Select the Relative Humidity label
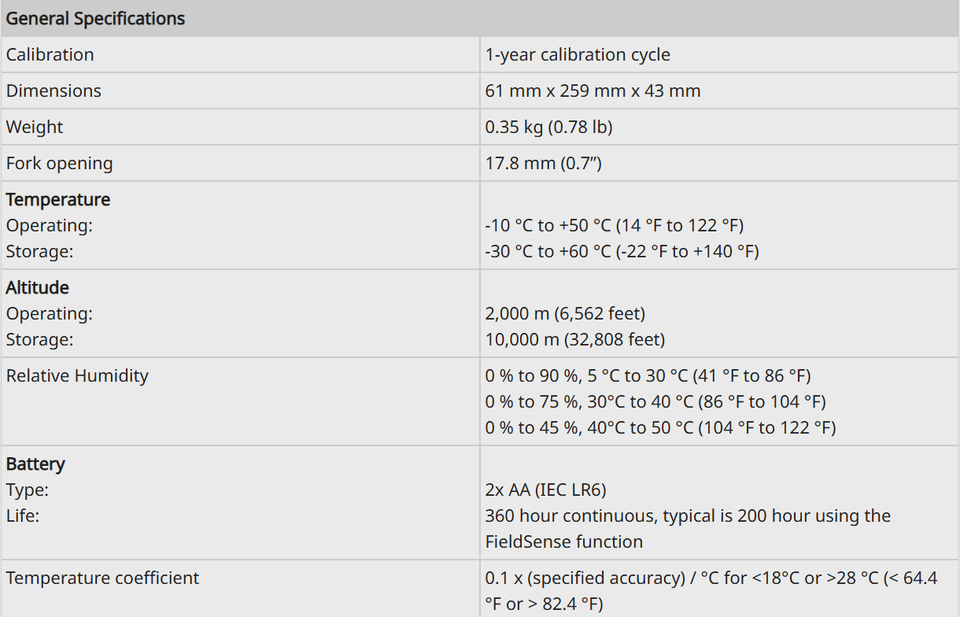Viewport: 960px width, 617px height. 77,376
